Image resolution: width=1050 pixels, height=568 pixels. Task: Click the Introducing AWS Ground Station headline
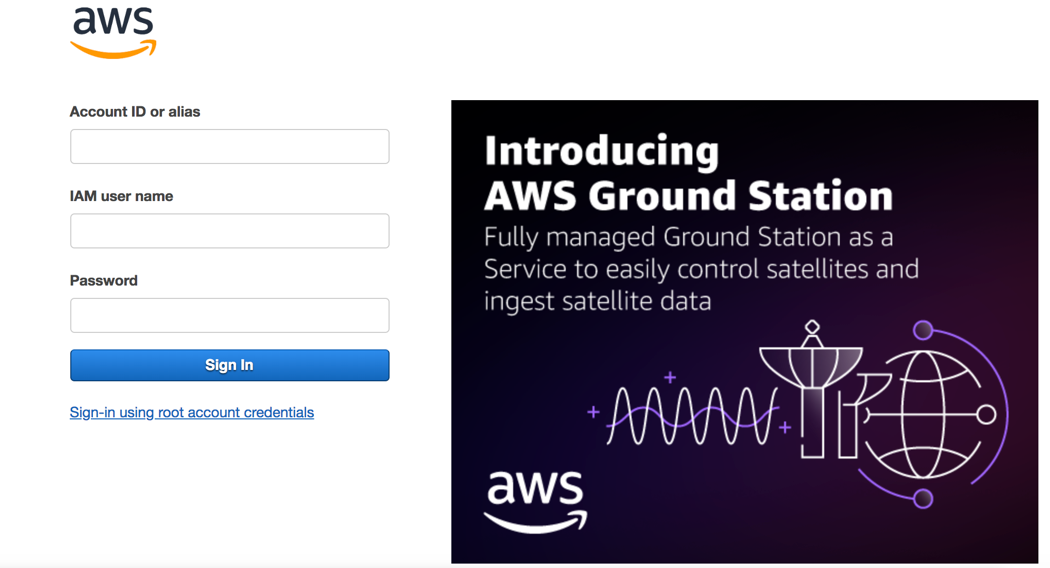click(687, 173)
